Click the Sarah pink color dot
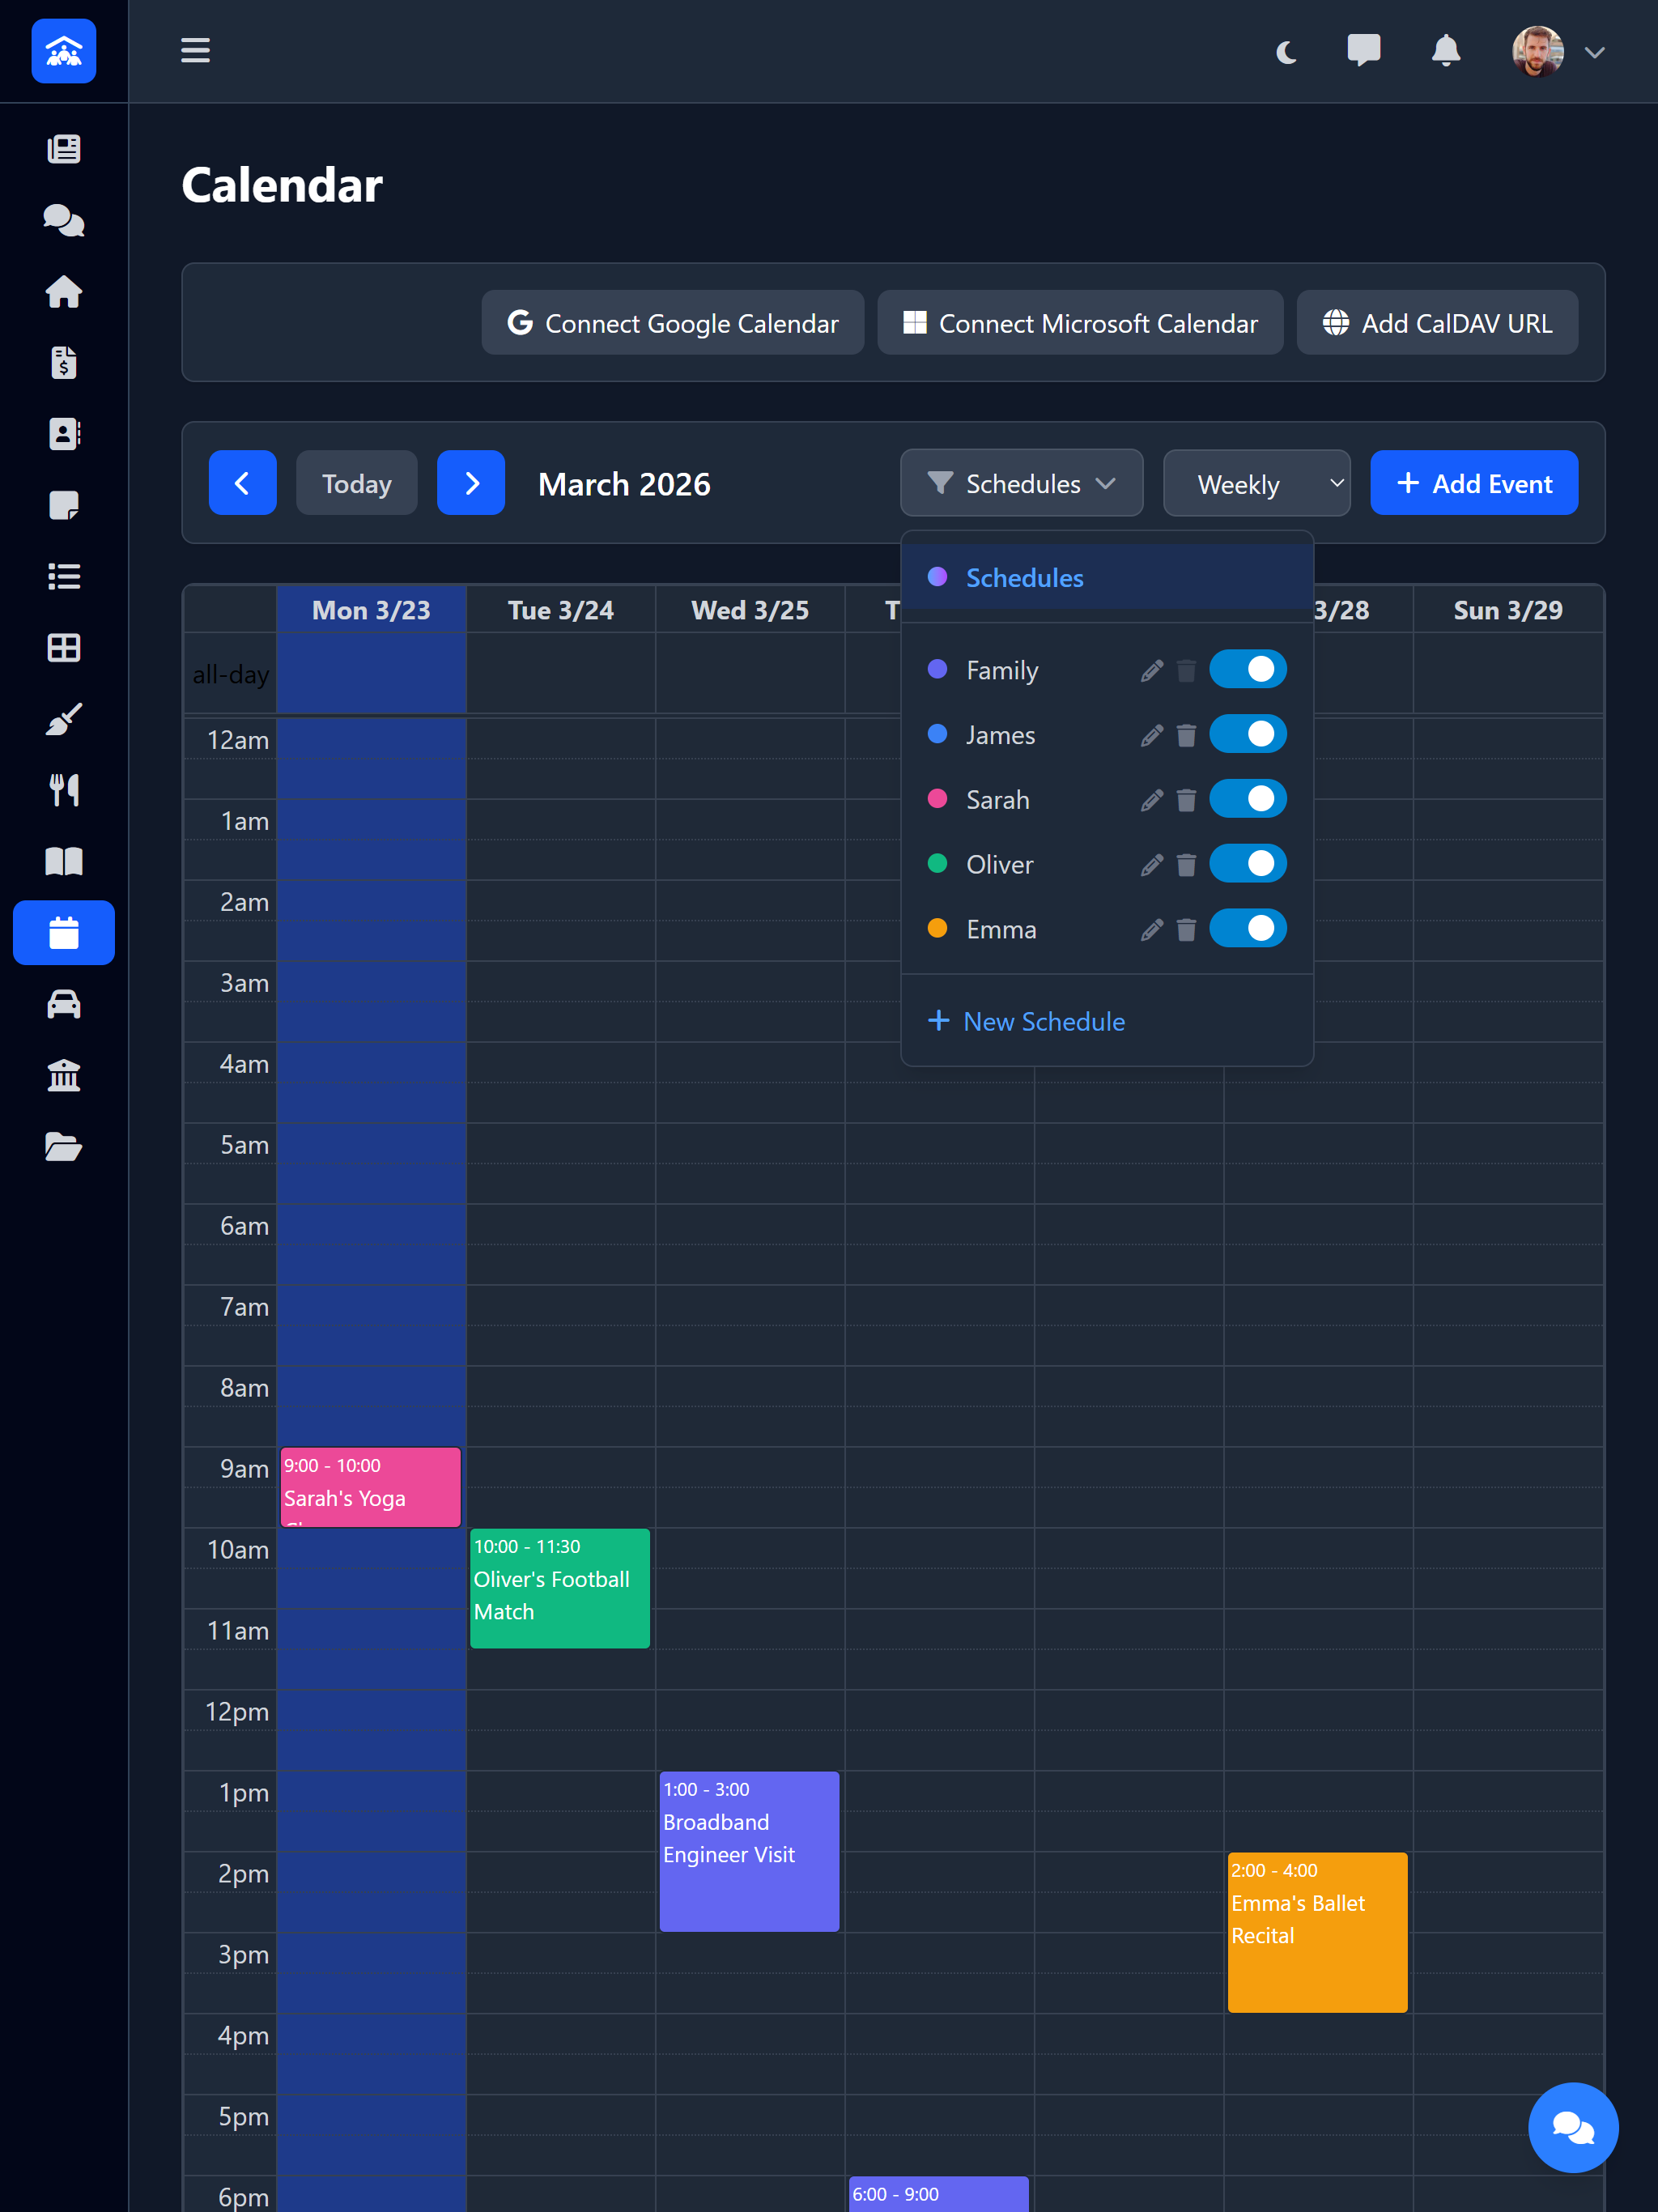This screenshot has width=1658, height=2212. (937, 799)
